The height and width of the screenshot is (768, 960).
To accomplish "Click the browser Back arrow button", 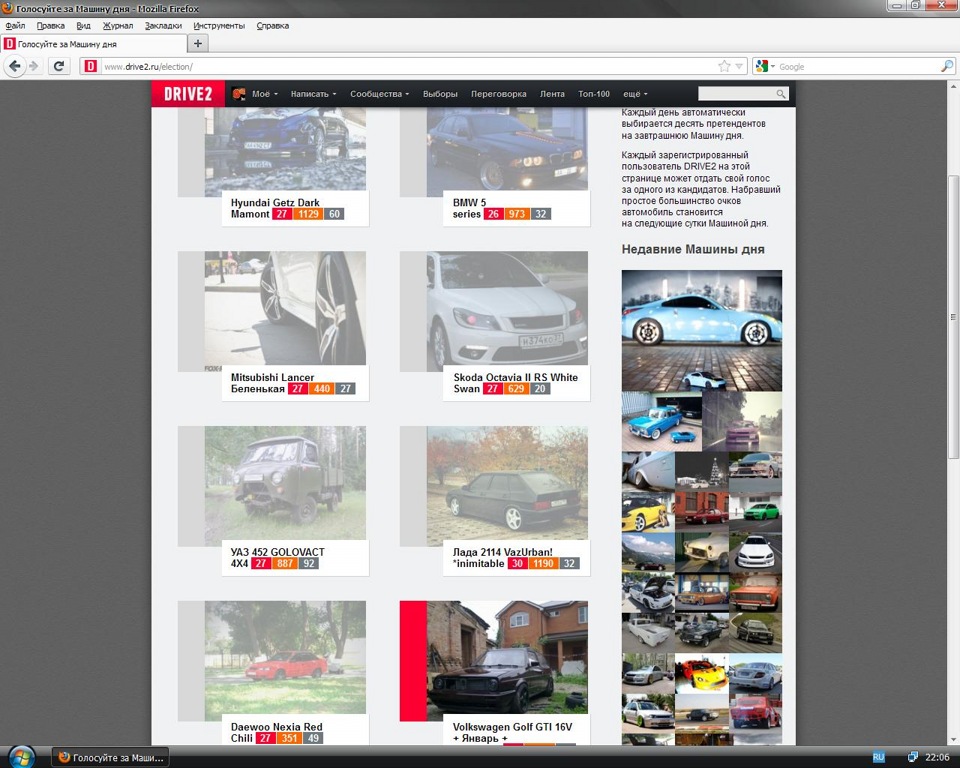I will point(15,66).
